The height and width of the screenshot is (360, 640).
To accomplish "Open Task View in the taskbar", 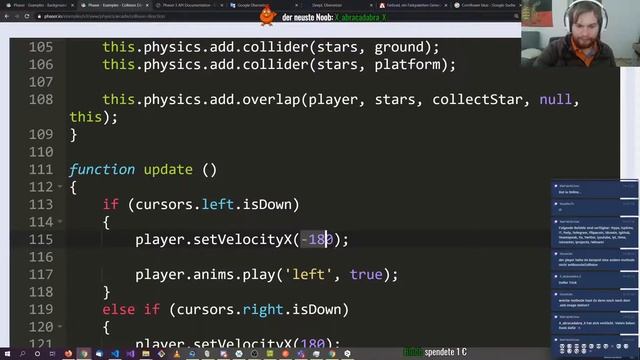I will [x=52, y=353].
